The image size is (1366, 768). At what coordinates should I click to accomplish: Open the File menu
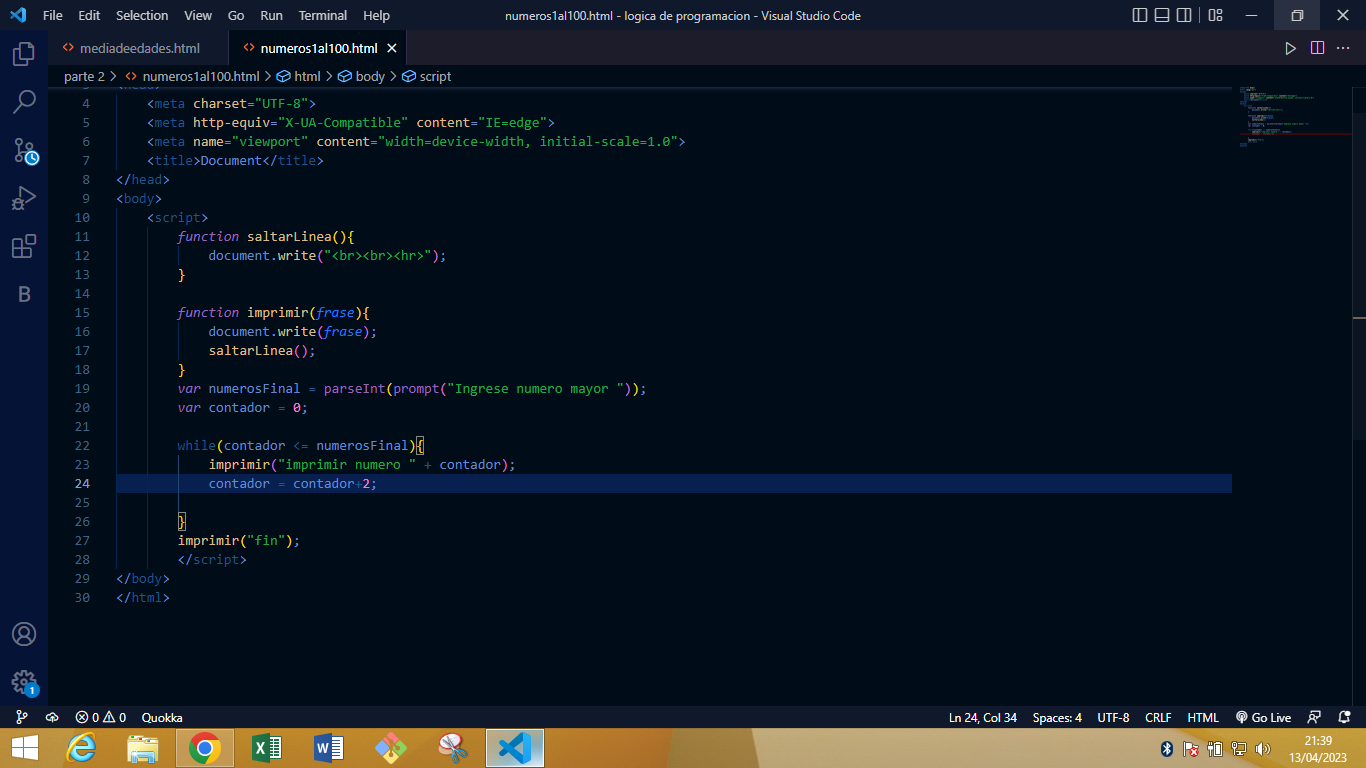[53, 15]
